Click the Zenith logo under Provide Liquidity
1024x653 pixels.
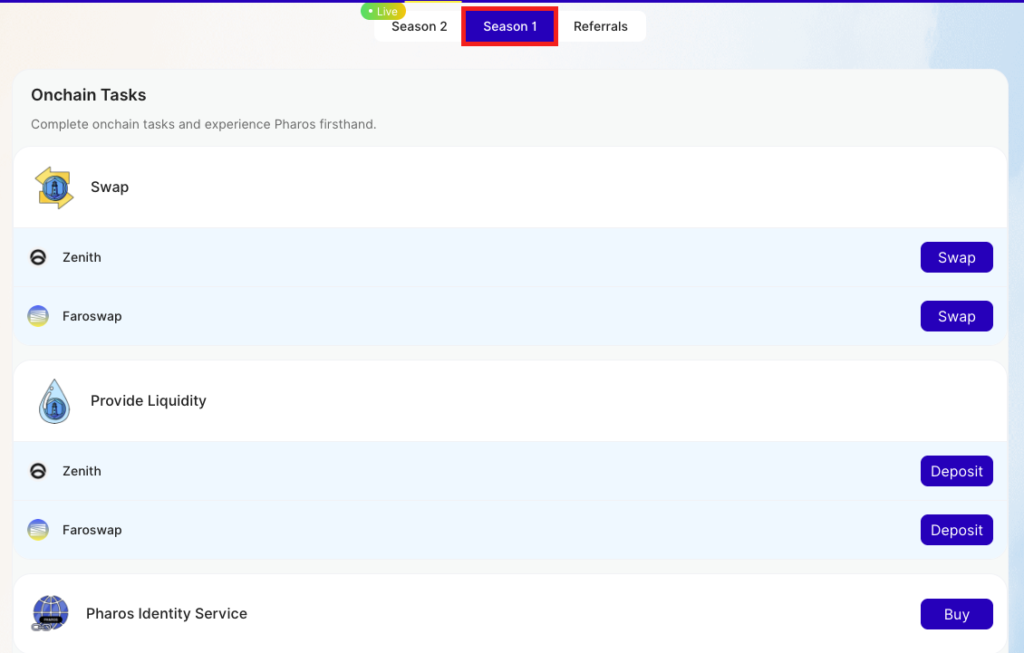pyautogui.click(x=38, y=471)
